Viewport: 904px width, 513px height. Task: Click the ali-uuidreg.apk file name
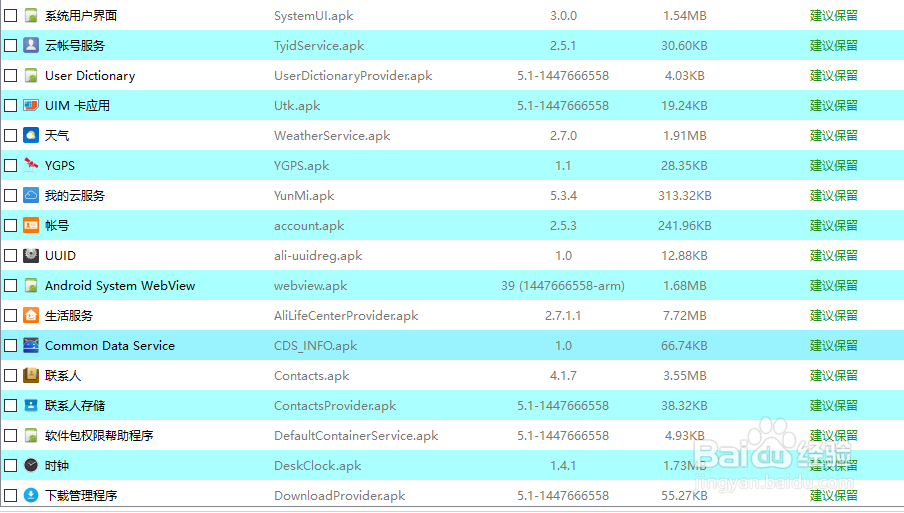tap(318, 256)
